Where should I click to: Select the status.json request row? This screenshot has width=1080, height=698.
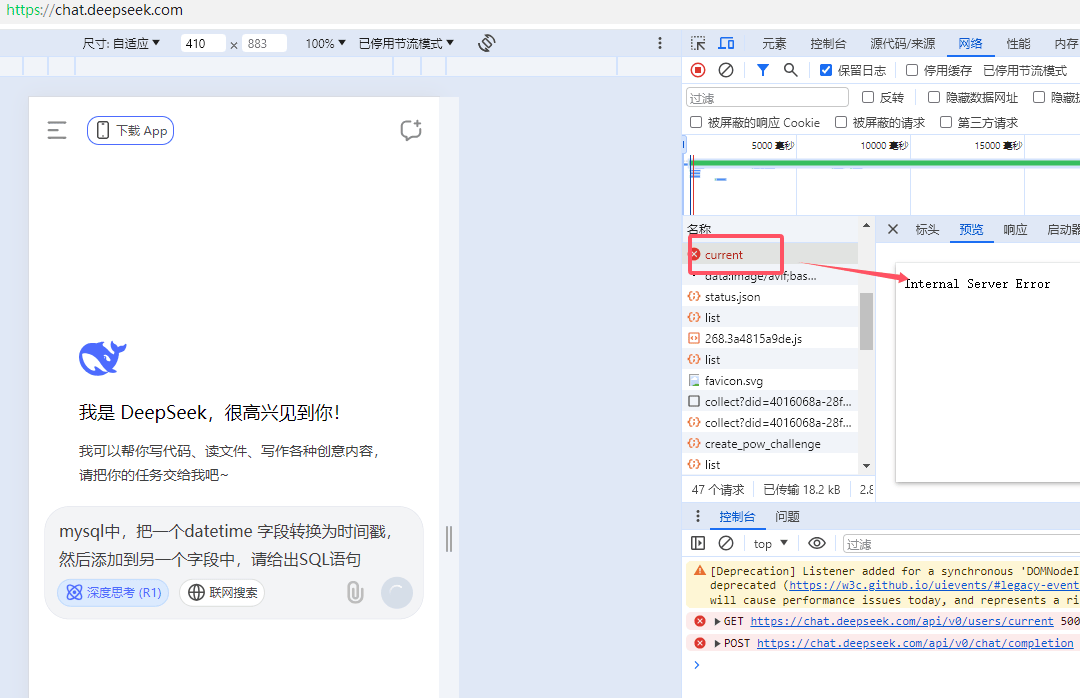pos(771,297)
